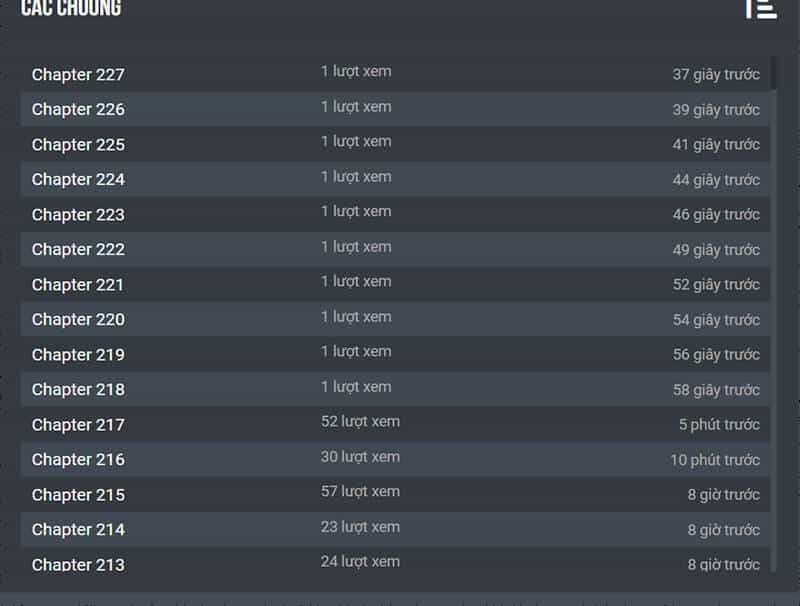Open Chapter 222

pos(78,249)
